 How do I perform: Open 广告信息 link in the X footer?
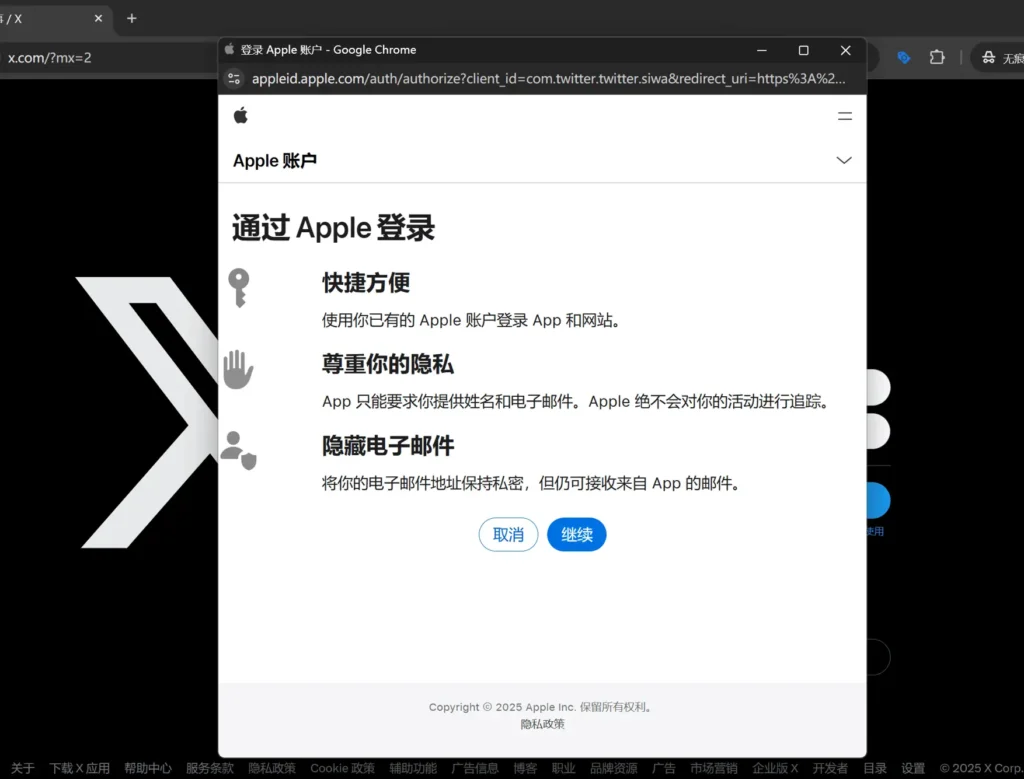pos(475,769)
